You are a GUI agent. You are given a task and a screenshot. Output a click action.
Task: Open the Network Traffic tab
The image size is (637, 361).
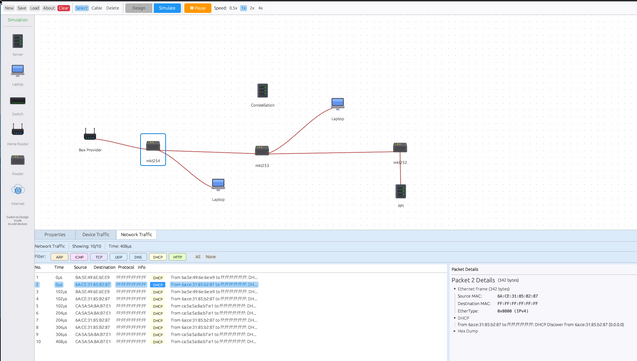coord(136,235)
